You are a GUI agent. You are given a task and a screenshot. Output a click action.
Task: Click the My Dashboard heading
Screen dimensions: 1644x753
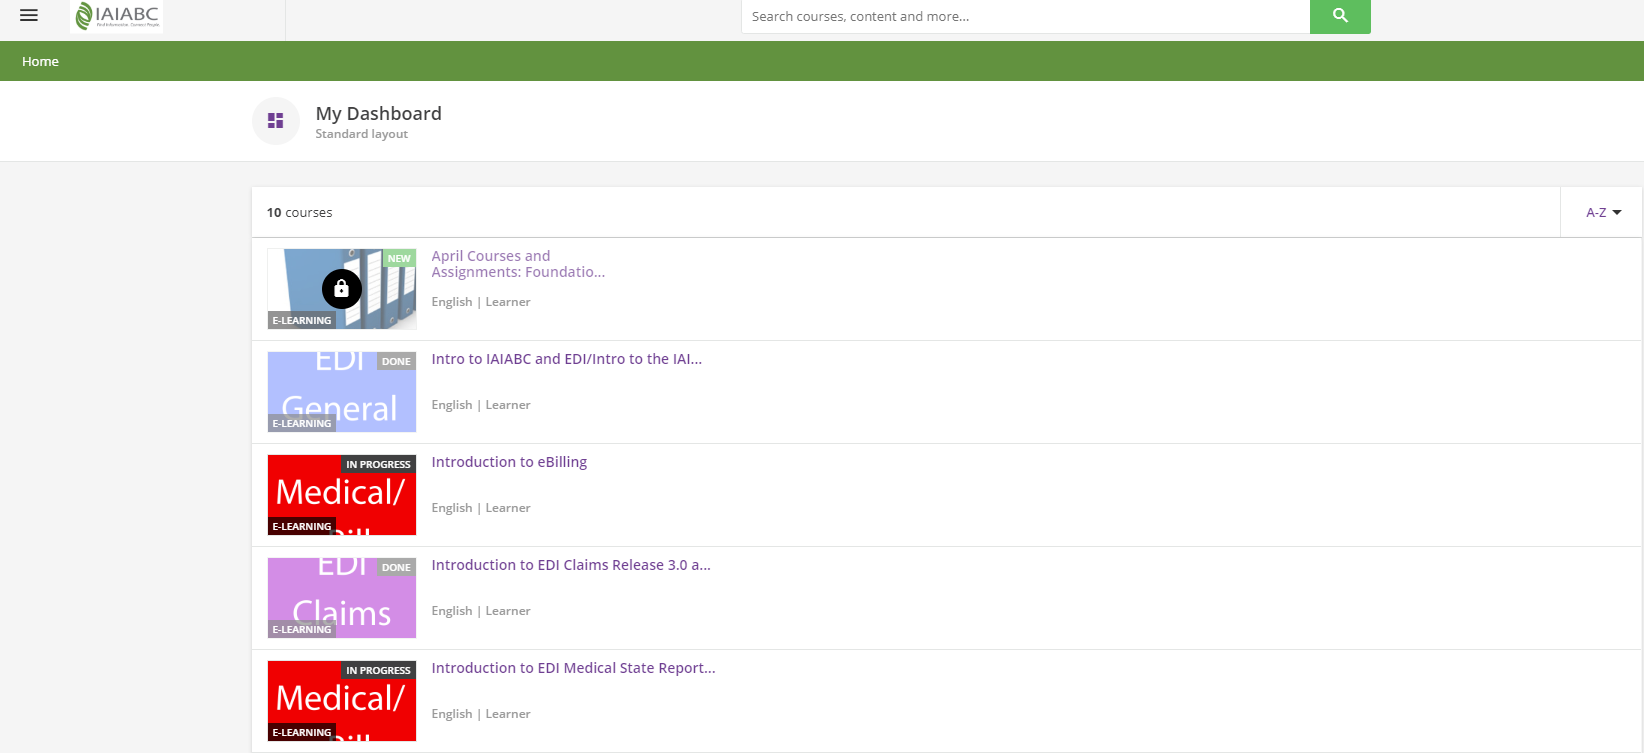[x=378, y=113]
